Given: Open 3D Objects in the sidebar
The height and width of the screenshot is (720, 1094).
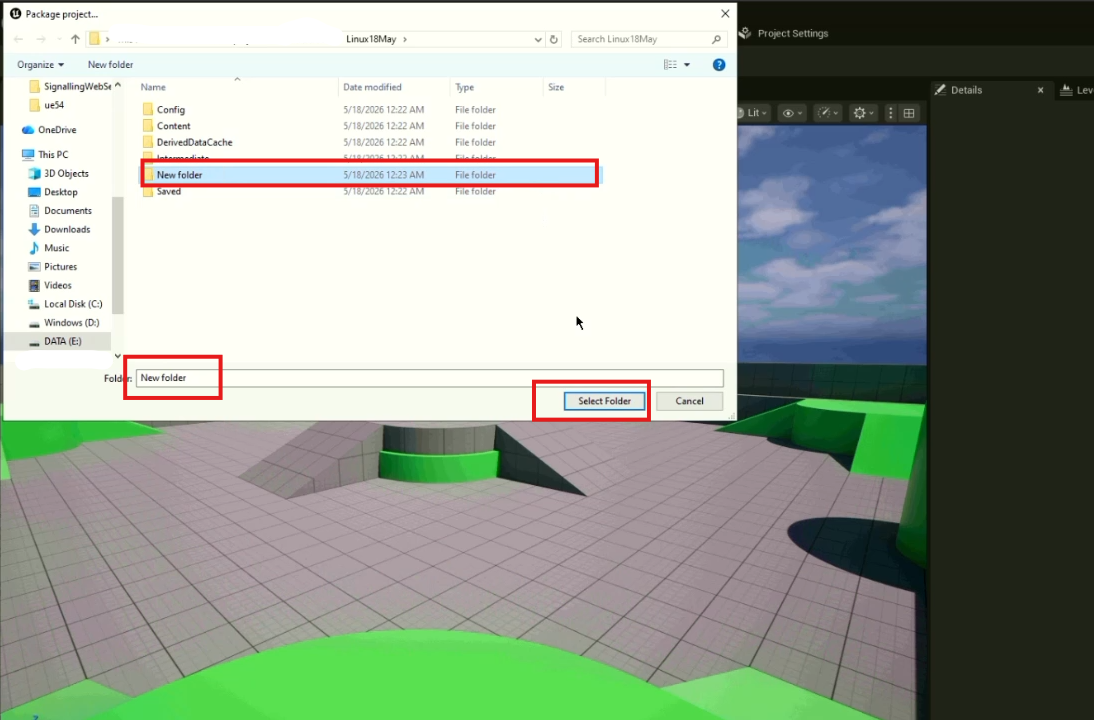Looking at the screenshot, I should [x=59, y=173].
